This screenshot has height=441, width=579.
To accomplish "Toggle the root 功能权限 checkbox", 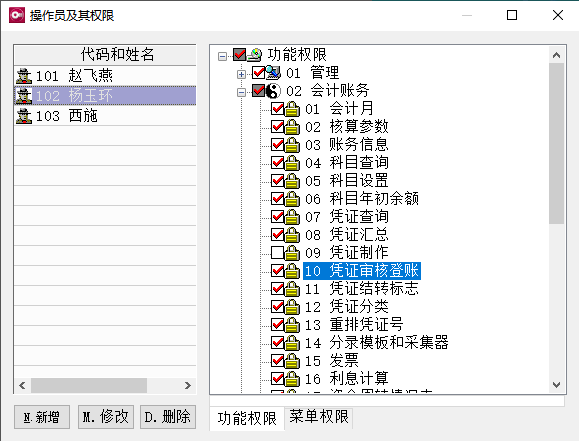I will coord(239,55).
